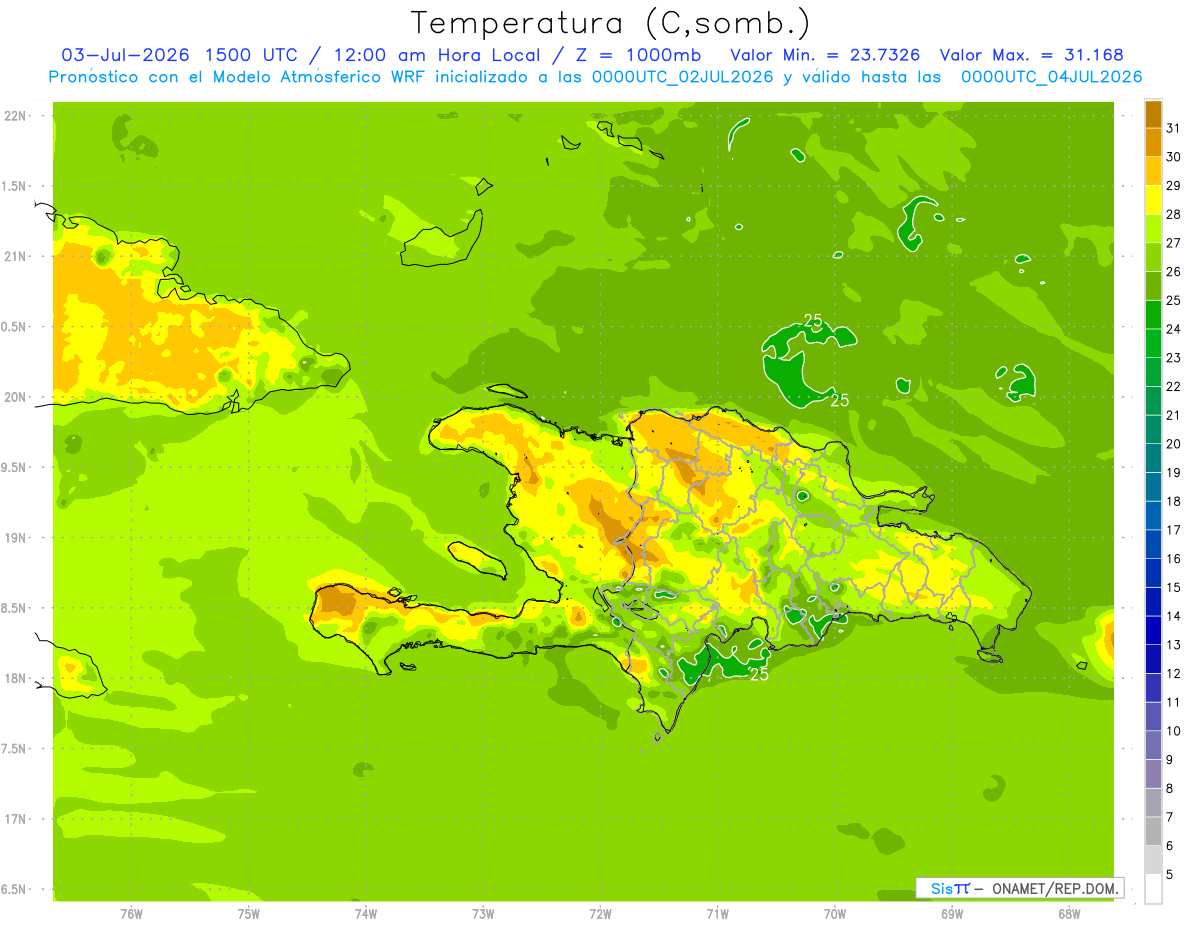Click the legend value label 20
1200x927 pixels.
coord(1173,444)
